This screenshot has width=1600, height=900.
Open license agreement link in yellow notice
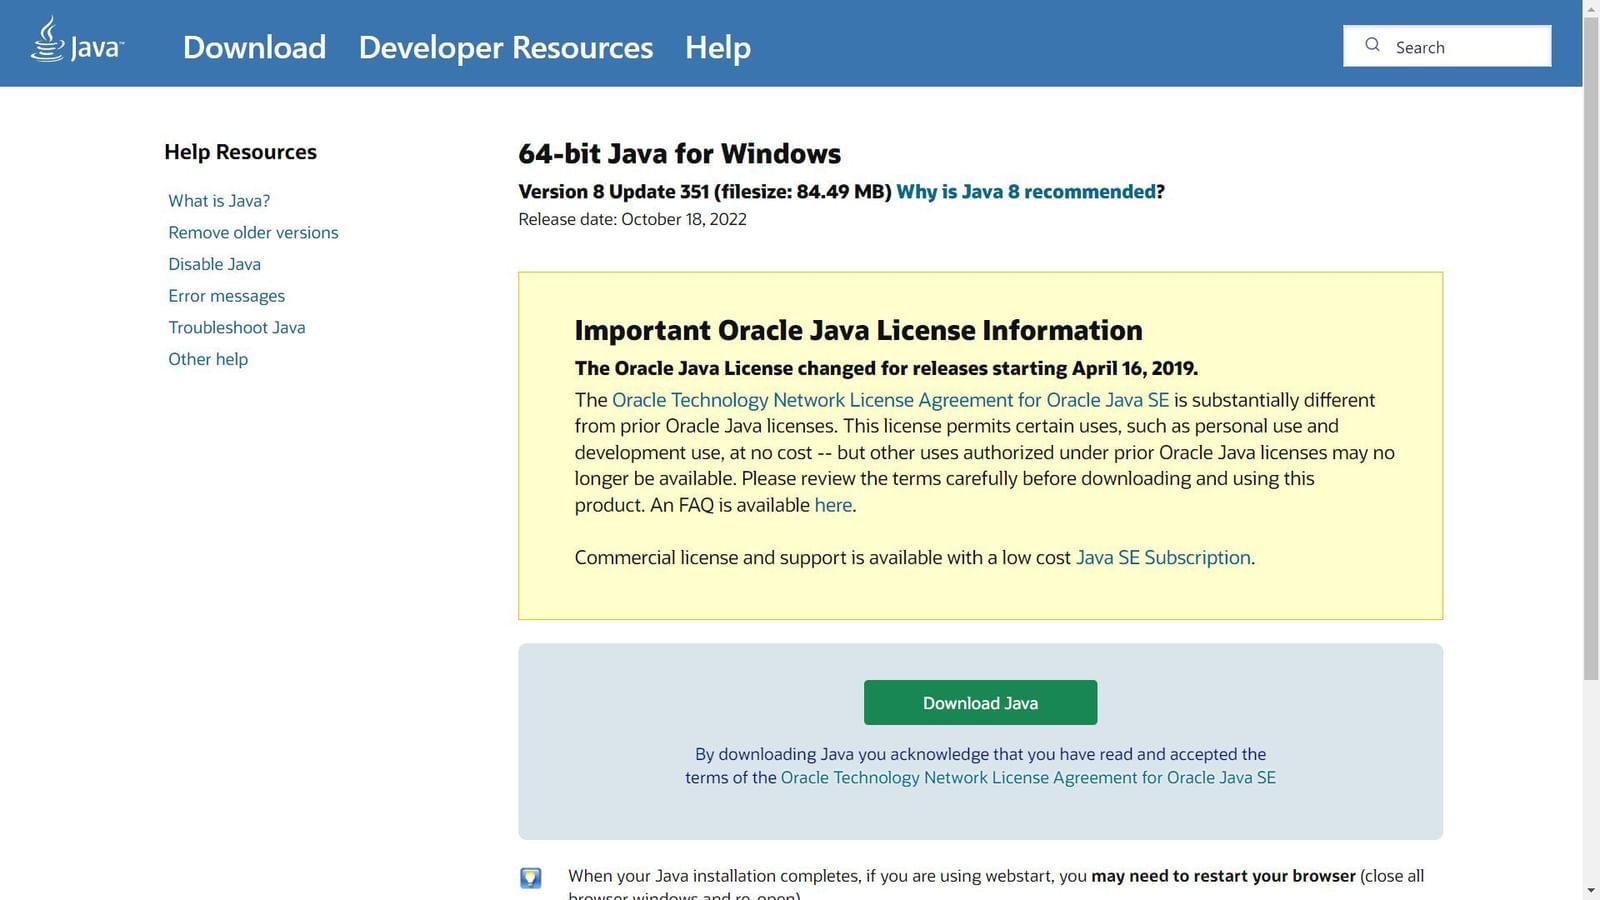pyautogui.click(x=890, y=400)
